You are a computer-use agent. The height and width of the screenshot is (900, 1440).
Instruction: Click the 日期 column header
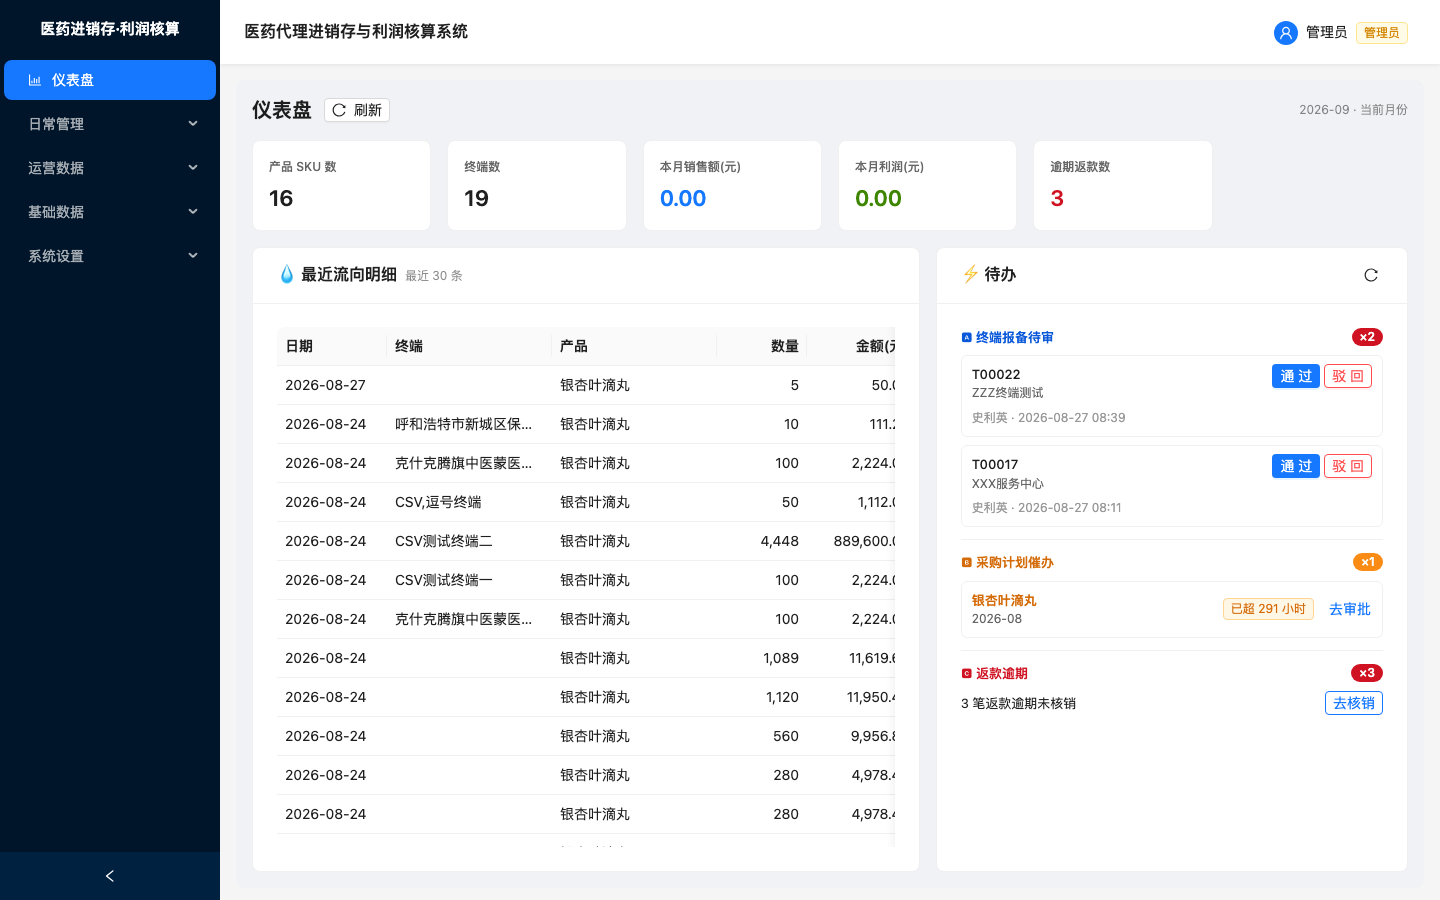coord(332,346)
